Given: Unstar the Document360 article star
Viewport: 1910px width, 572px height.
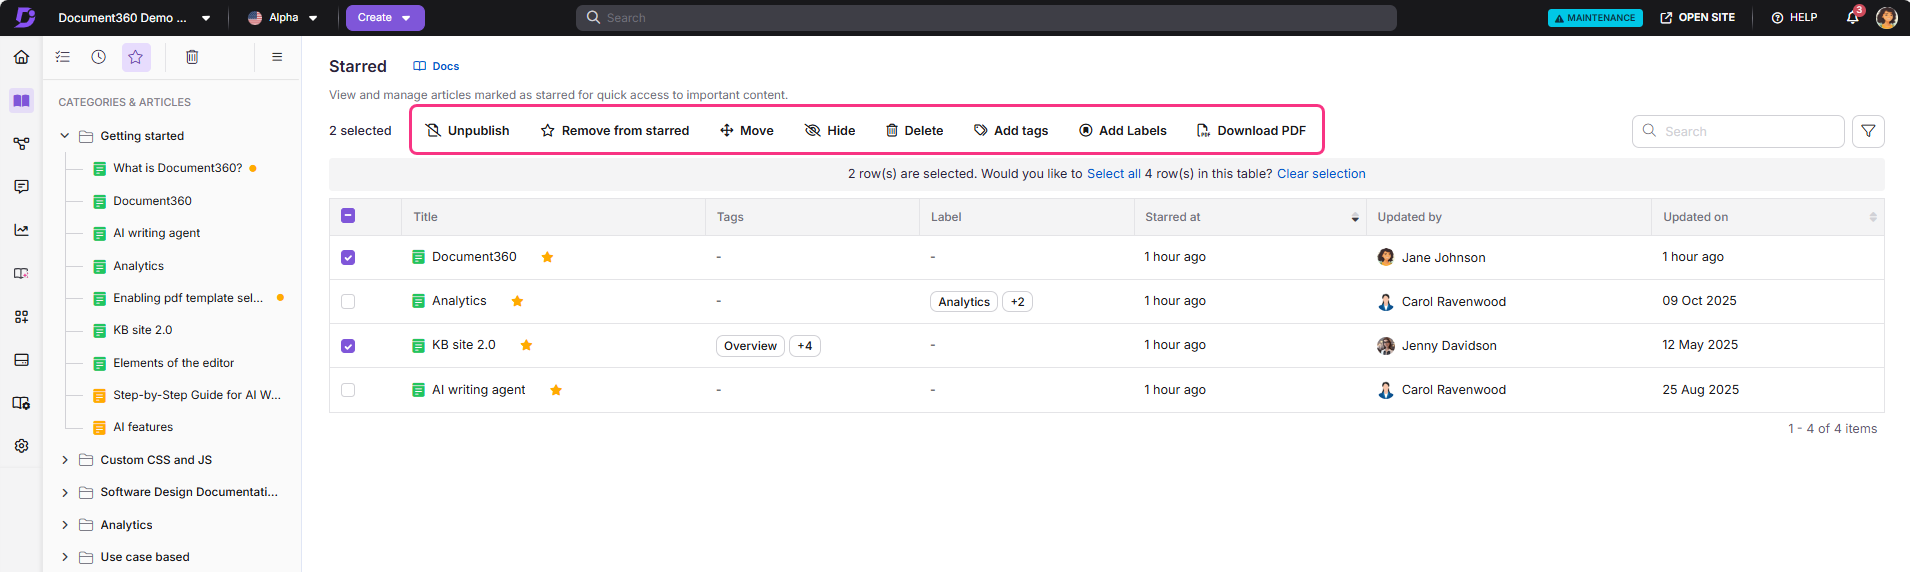Looking at the screenshot, I should coord(547,257).
